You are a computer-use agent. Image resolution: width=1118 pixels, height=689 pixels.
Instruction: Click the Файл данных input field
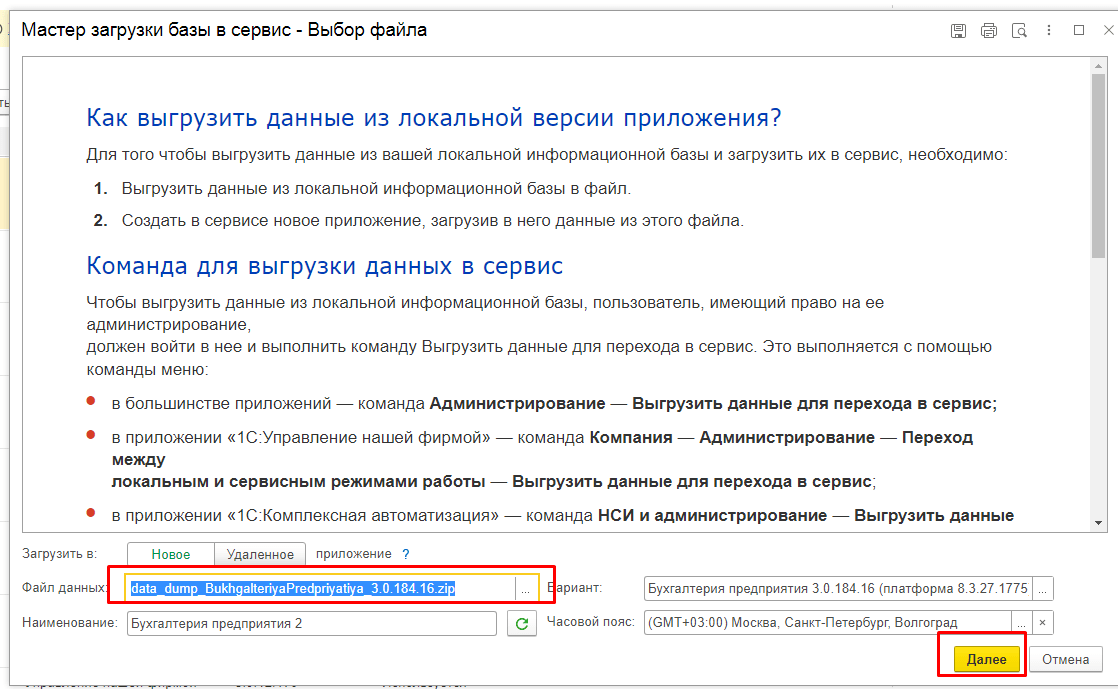(320, 589)
